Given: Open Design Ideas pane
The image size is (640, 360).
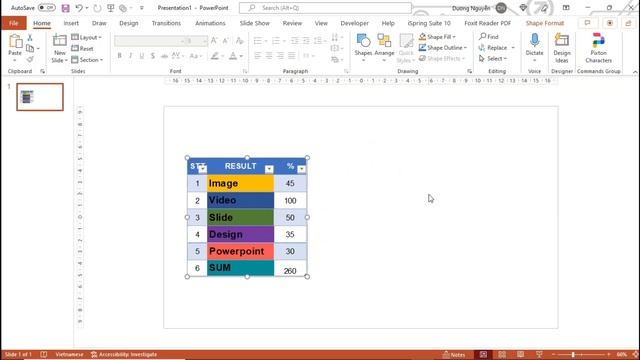Looking at the screenshot, I should click(562, 48).
